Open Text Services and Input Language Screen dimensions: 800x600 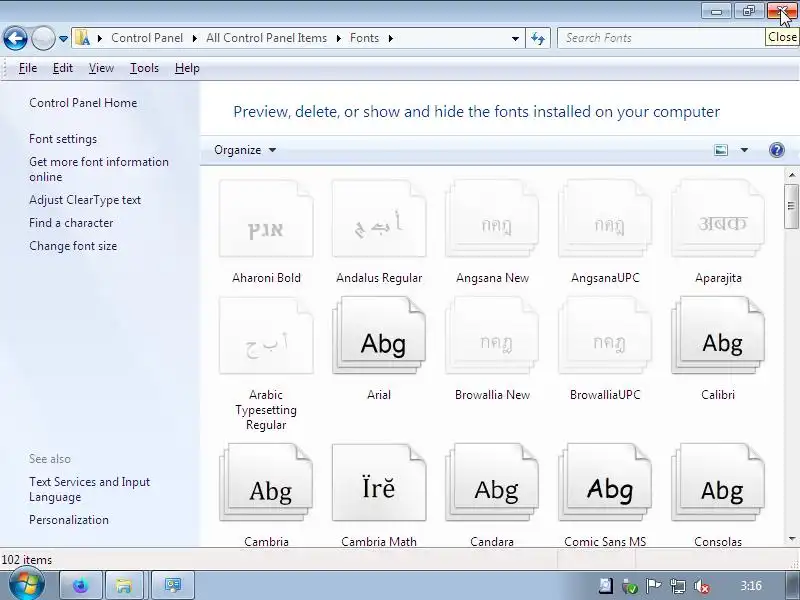point(89,489)
